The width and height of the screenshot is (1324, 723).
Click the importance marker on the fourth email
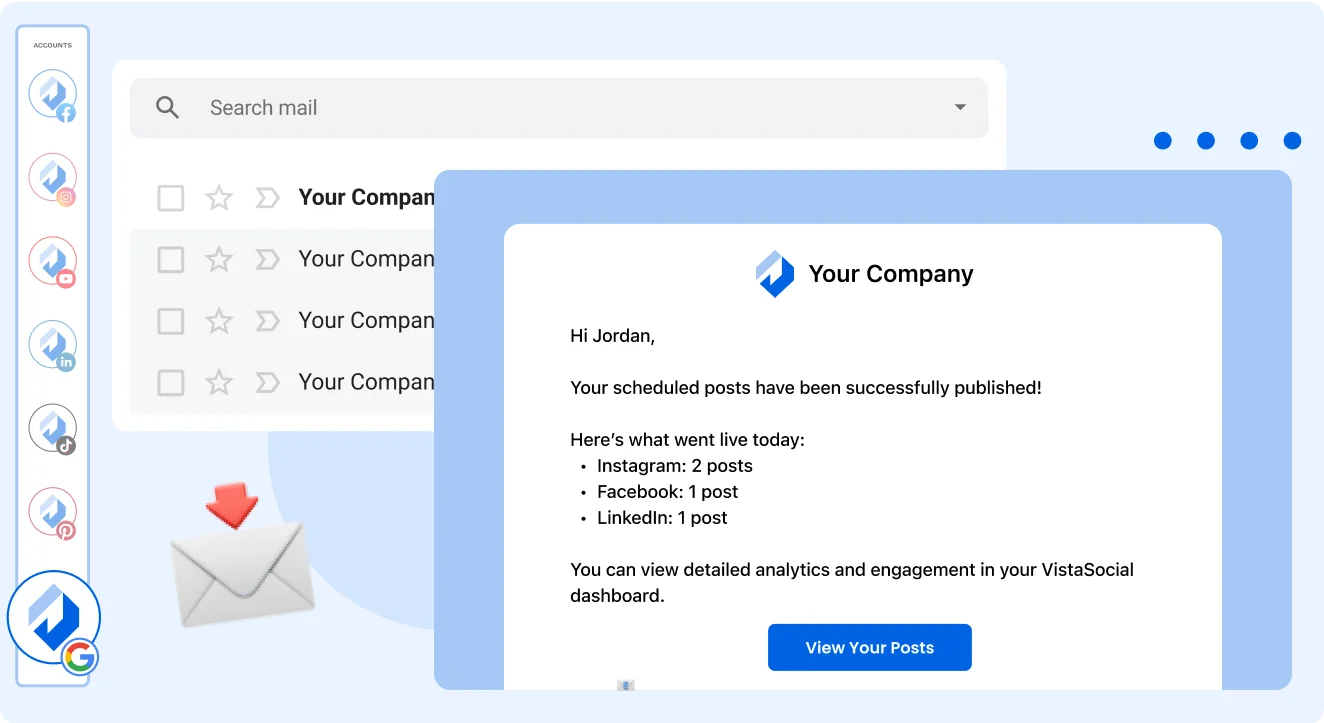click(266, 382)
